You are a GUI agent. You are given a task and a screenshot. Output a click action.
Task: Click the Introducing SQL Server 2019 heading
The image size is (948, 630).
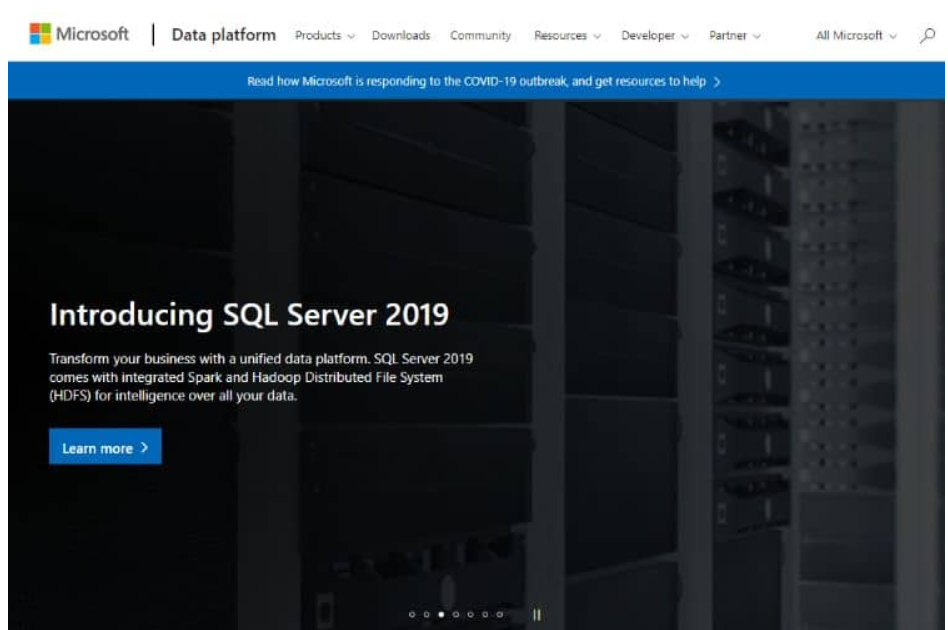(x=249, y=315)
